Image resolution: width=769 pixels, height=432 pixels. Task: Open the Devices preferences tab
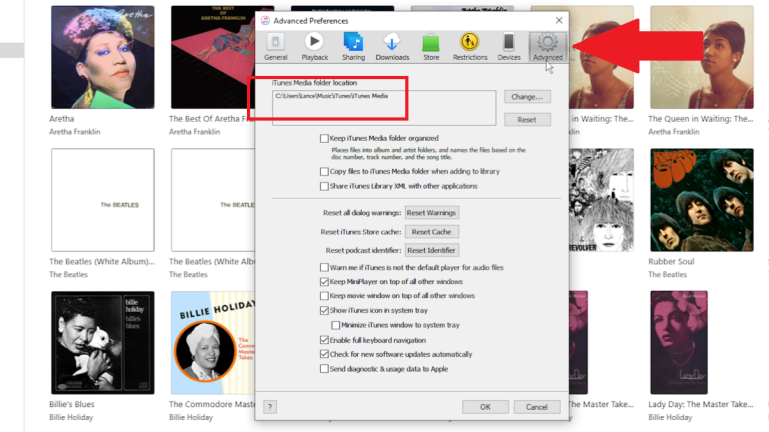click(509, 47)
